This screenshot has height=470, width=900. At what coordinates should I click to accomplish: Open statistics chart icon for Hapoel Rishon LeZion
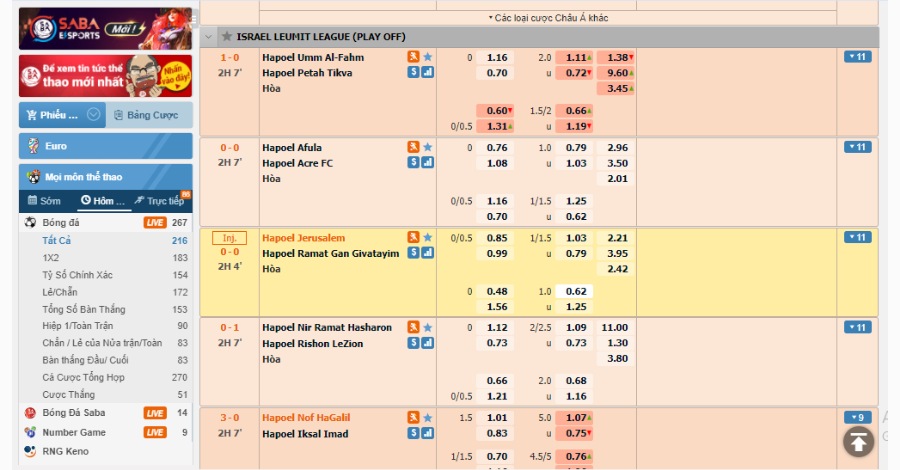[428, 343]
